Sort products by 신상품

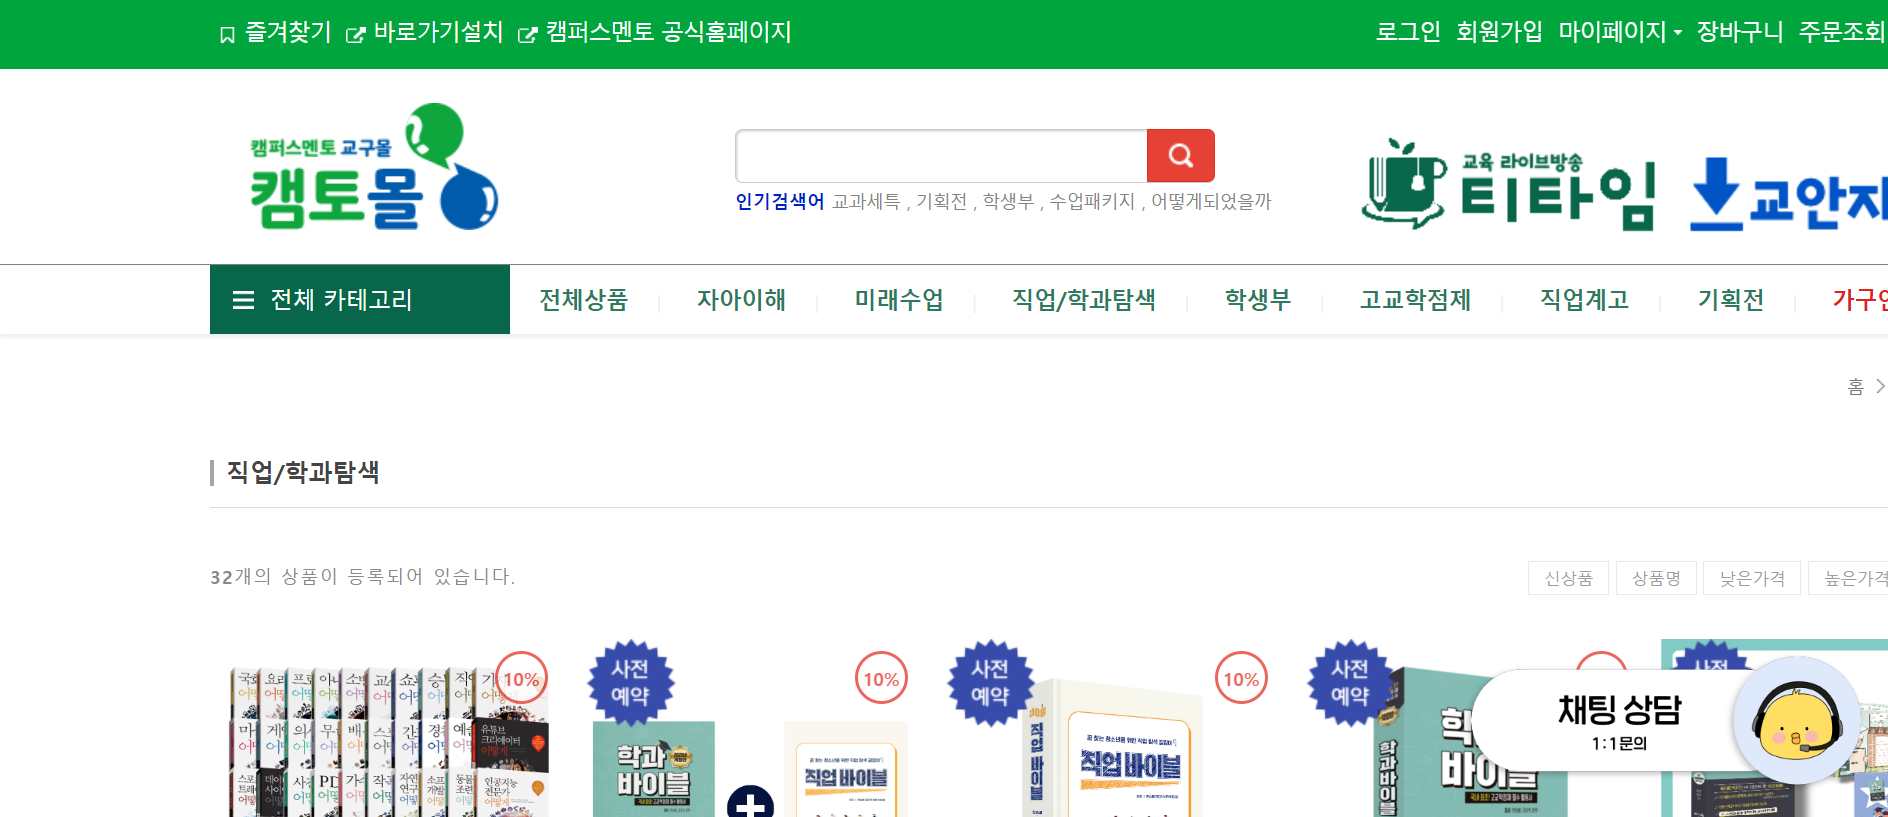pyautogui.click(x=1568, y=578)
